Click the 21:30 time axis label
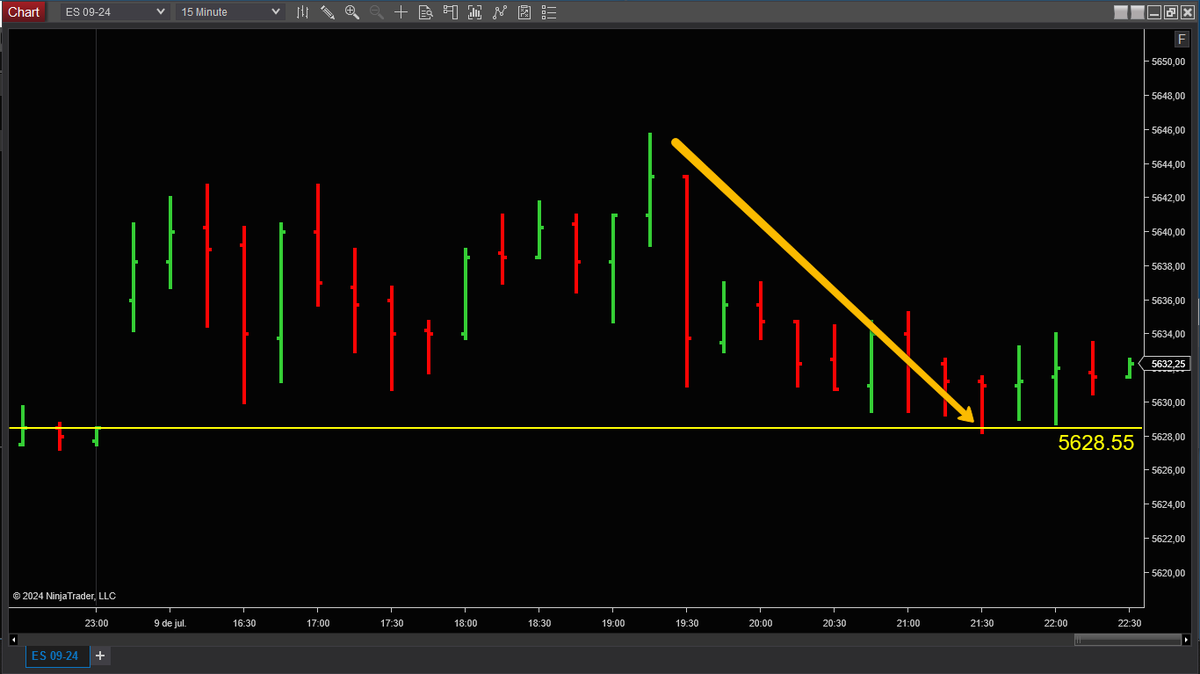This screenshot has width=1200, height=674. pyautogui.click(x=982, y=622)
